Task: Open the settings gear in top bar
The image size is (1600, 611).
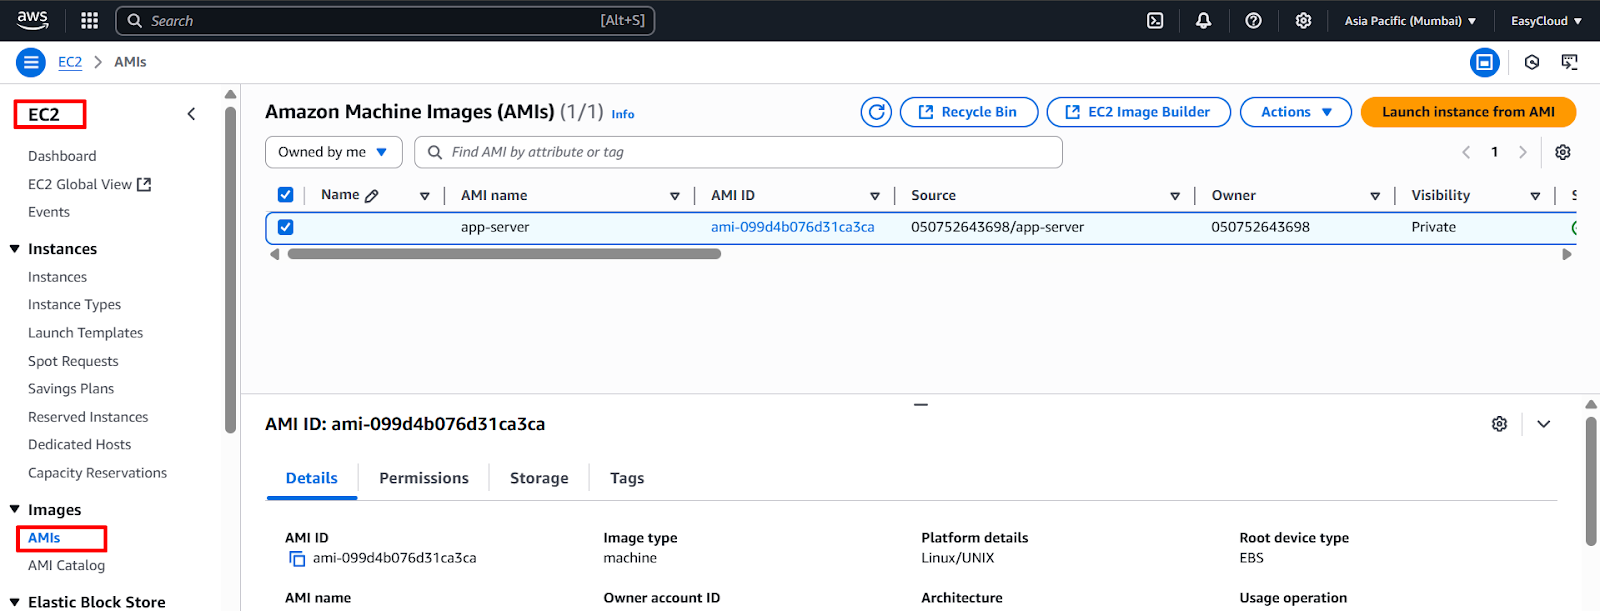Action: coord(1303,20)
